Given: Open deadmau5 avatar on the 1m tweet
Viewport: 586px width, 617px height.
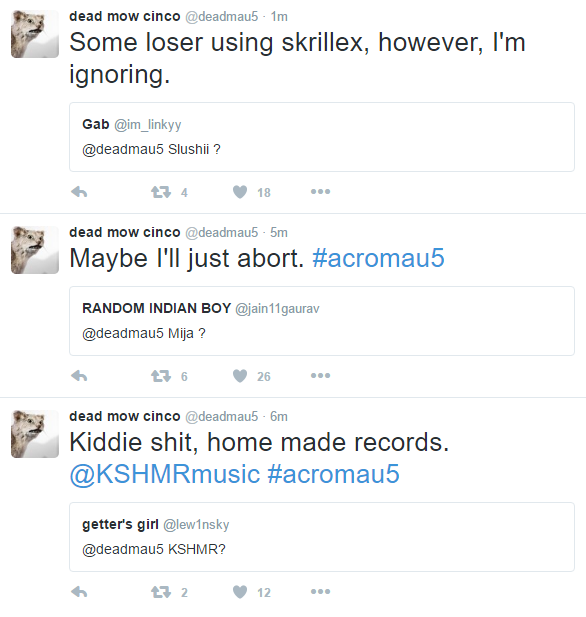Looking at the screenshot, I should (35, 34).
